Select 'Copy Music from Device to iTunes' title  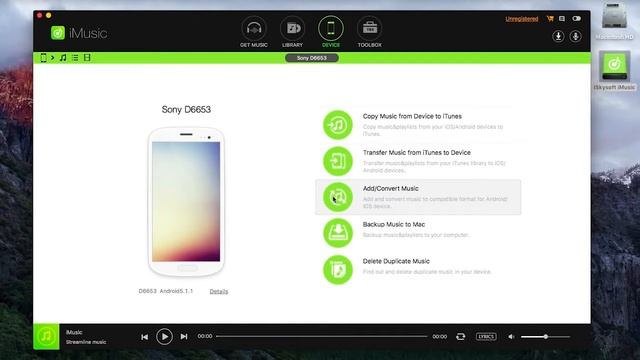tap(412, 116)
